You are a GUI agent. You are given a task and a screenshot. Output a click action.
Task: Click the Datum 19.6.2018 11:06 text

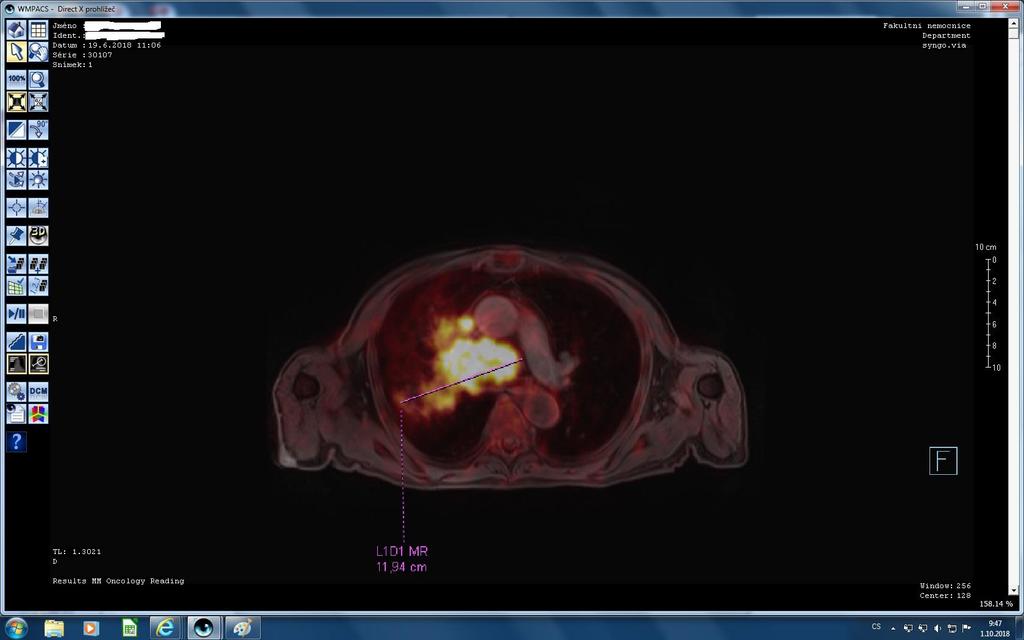pyautogui.click(x=106, y=45)
